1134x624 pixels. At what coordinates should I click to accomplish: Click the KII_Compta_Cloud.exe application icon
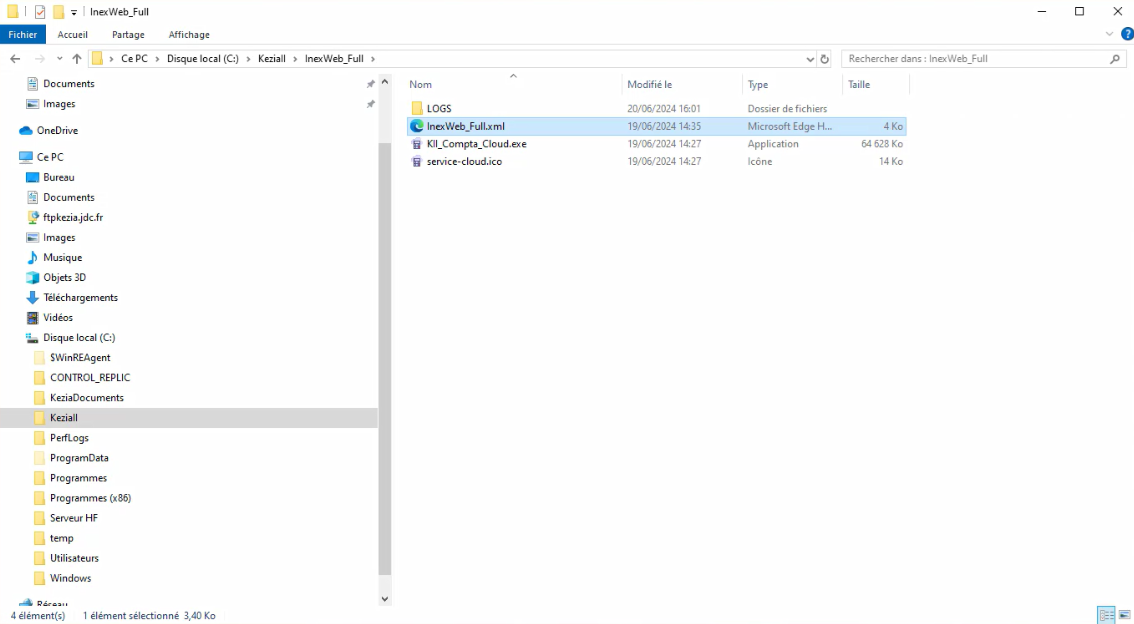tap(417, 144)
